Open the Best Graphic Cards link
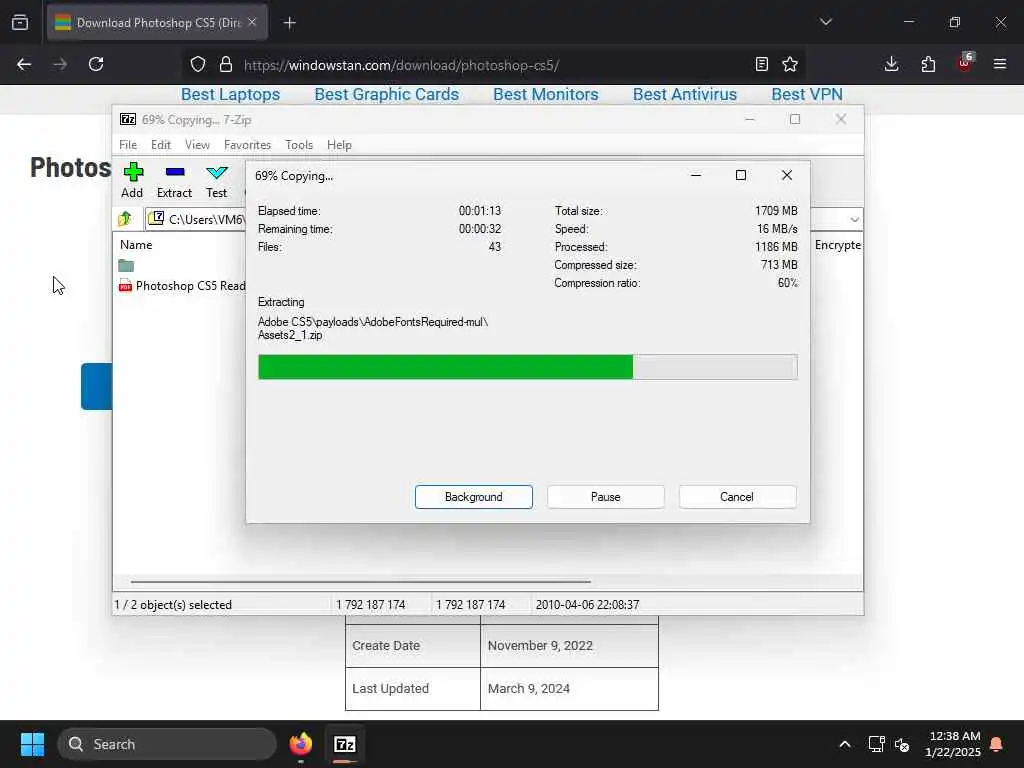This screenshot has height=768, width=1024. click(387, 95)
